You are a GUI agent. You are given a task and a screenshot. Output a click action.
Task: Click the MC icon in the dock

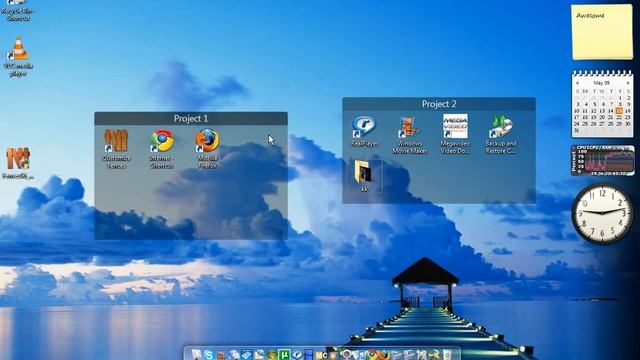coord(322,355)
